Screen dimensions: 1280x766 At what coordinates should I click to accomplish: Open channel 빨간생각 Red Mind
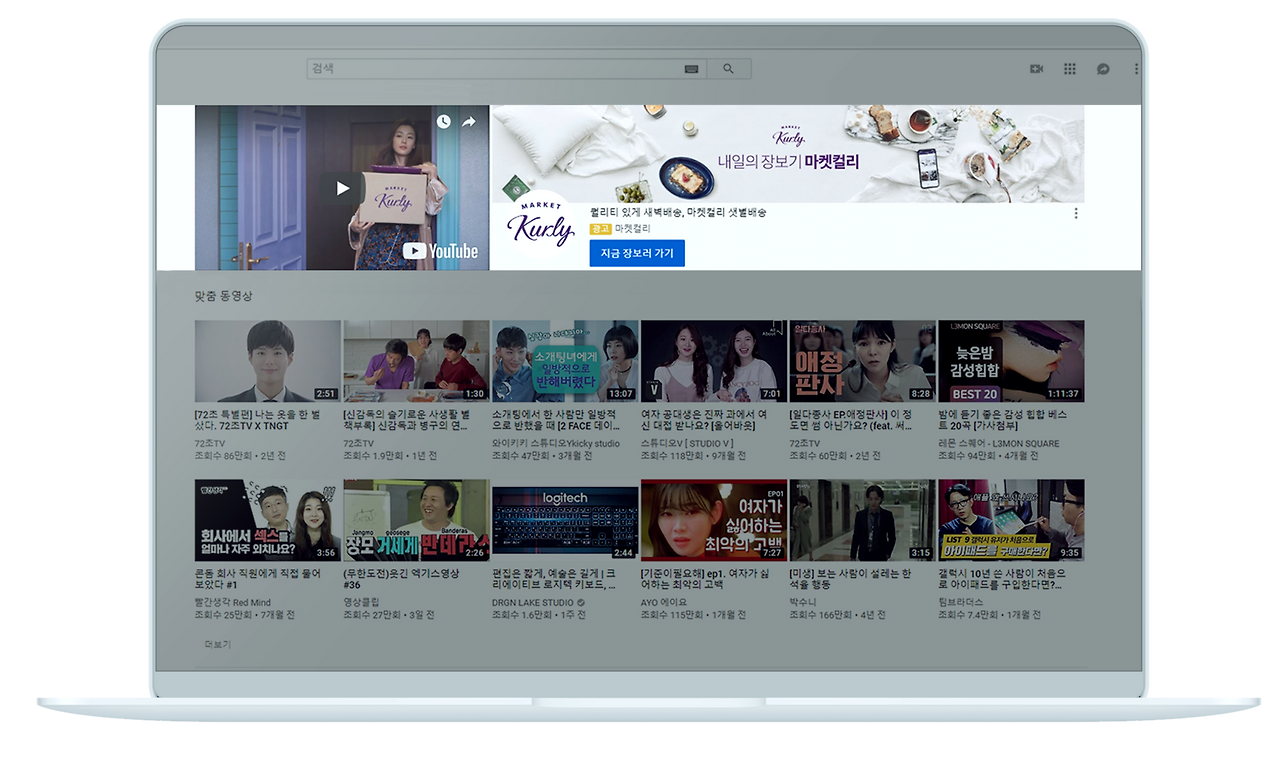233,603
